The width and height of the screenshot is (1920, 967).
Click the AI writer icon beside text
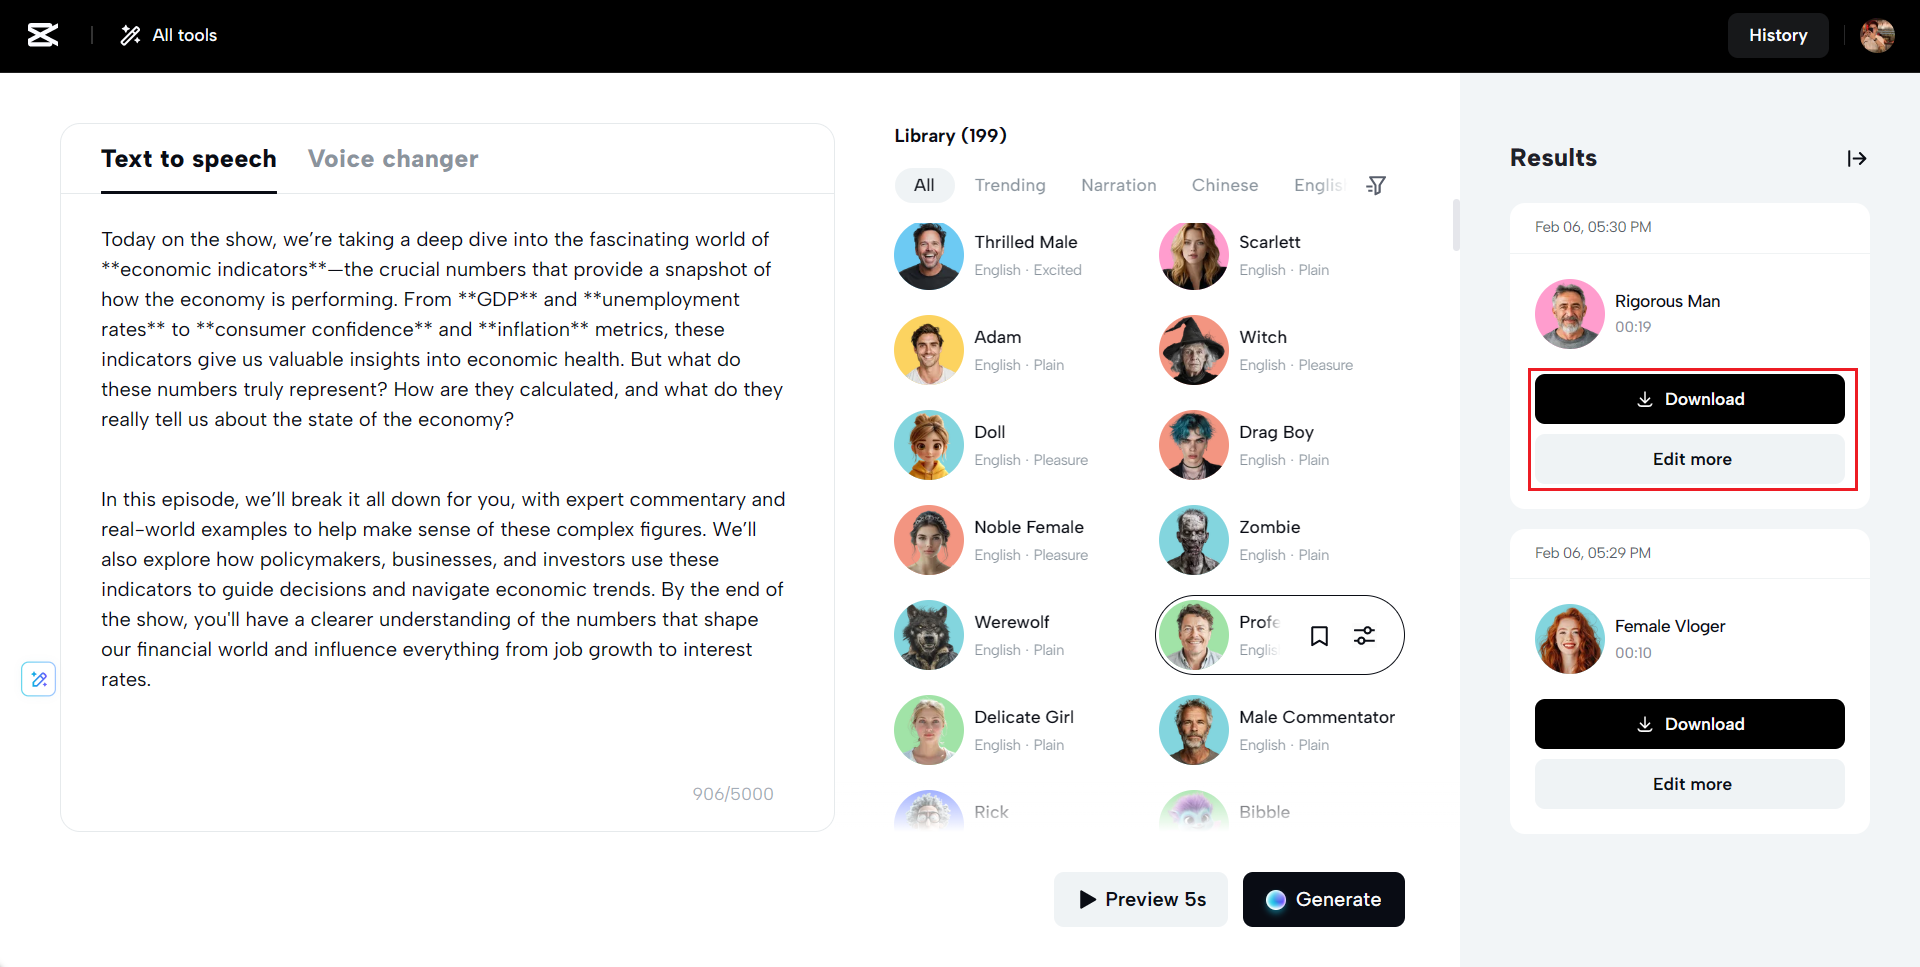tap(39, 679)
